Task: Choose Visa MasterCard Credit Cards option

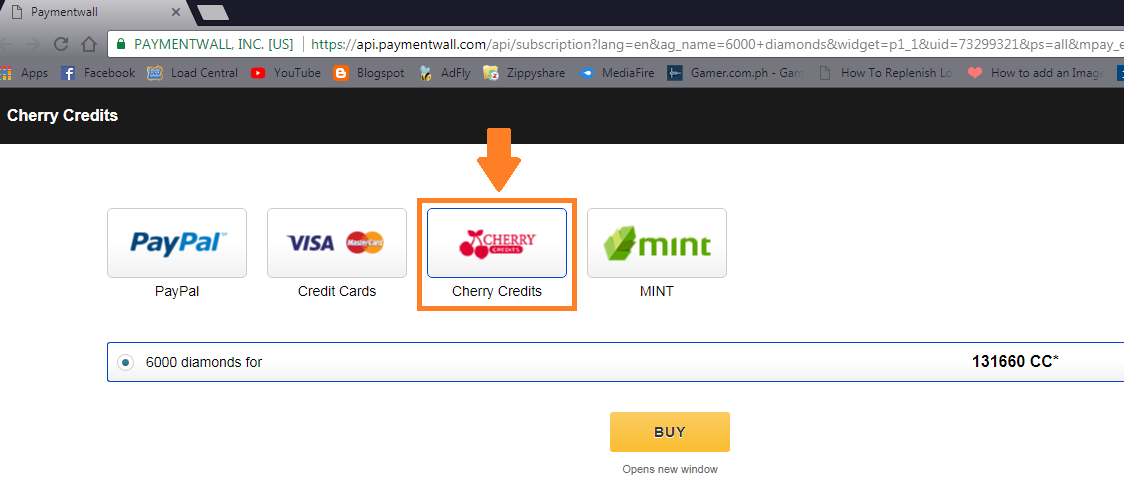Action: [337, 243]
